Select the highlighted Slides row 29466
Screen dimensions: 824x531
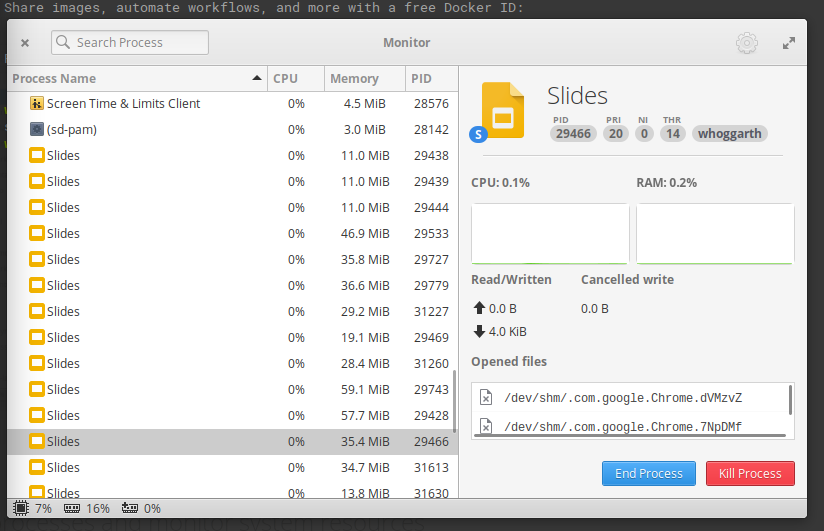click(232, 442)
